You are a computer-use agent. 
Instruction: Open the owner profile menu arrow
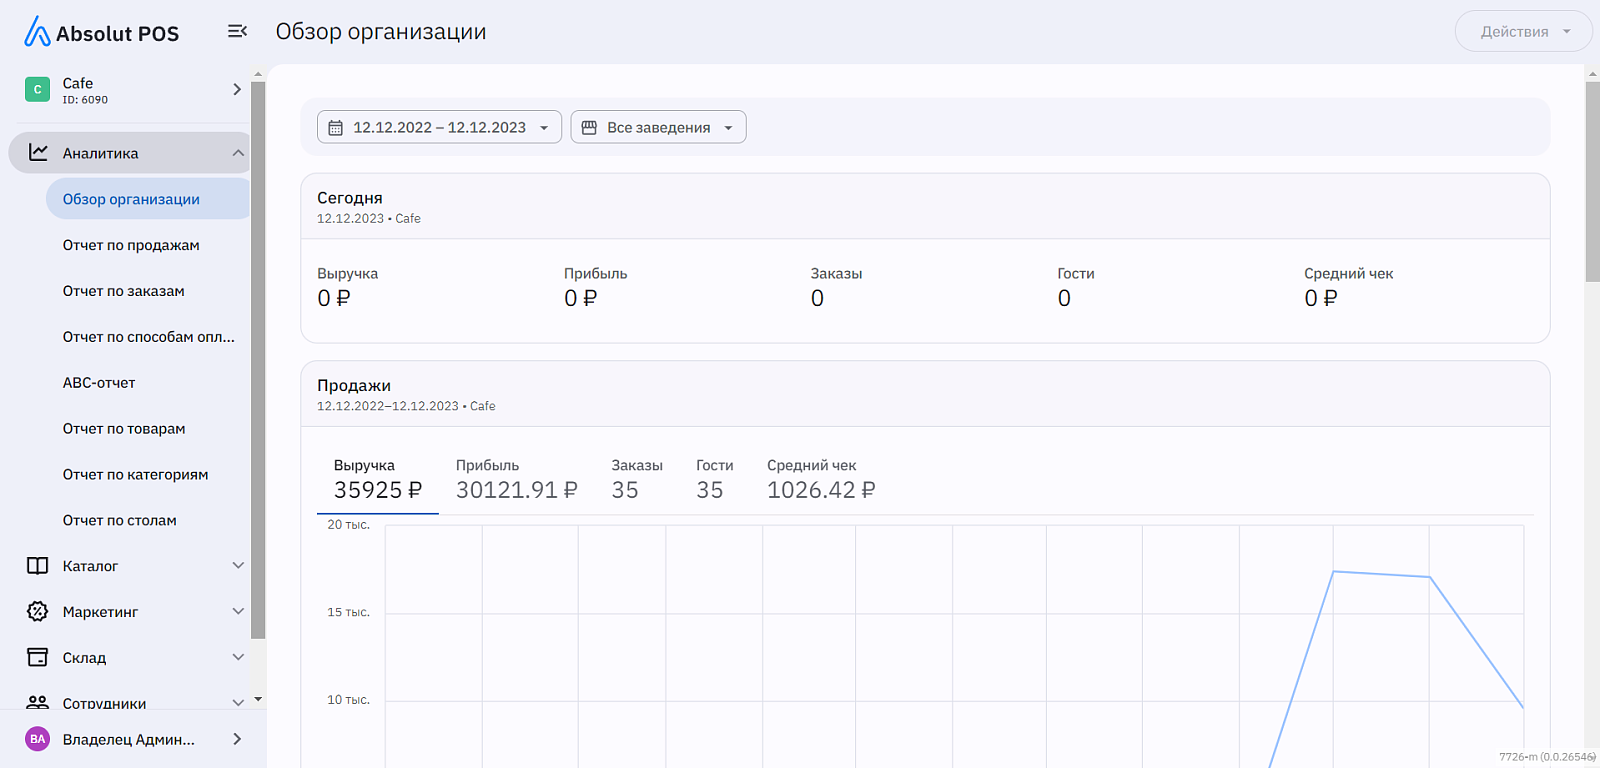pyautogui.click(x=237, y=739)
